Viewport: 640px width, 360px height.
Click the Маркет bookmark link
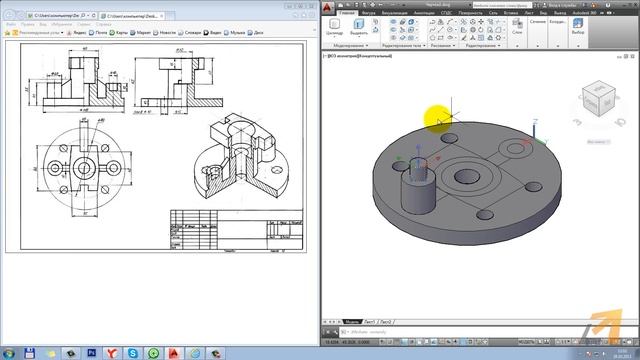click(x=140, y=33)
